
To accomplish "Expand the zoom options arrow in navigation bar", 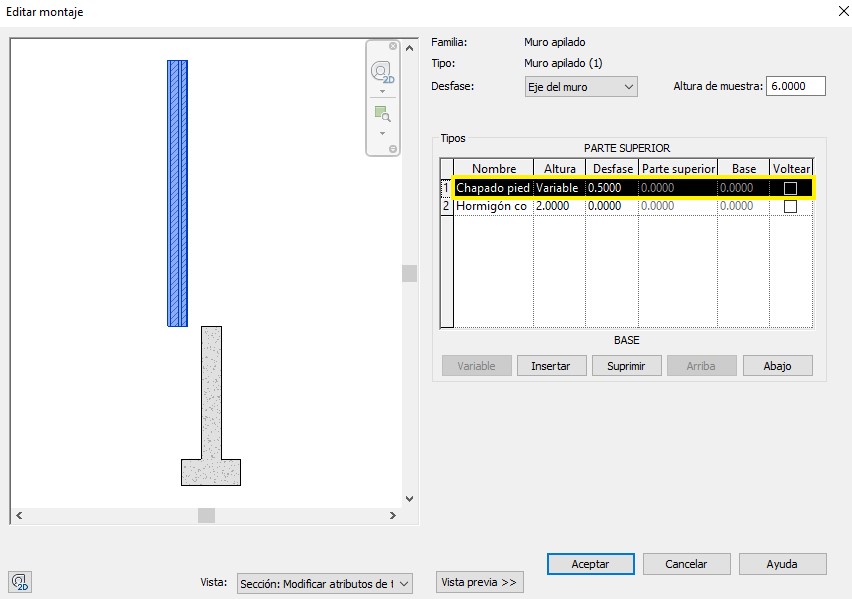I will coord(382,132).
